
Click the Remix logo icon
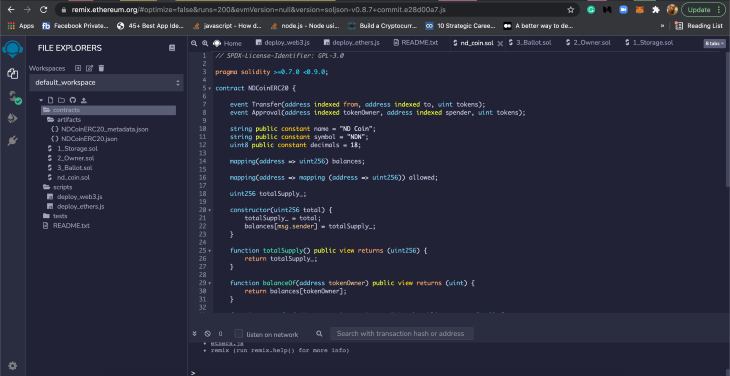pyautogui.click(x=13, y=49)
